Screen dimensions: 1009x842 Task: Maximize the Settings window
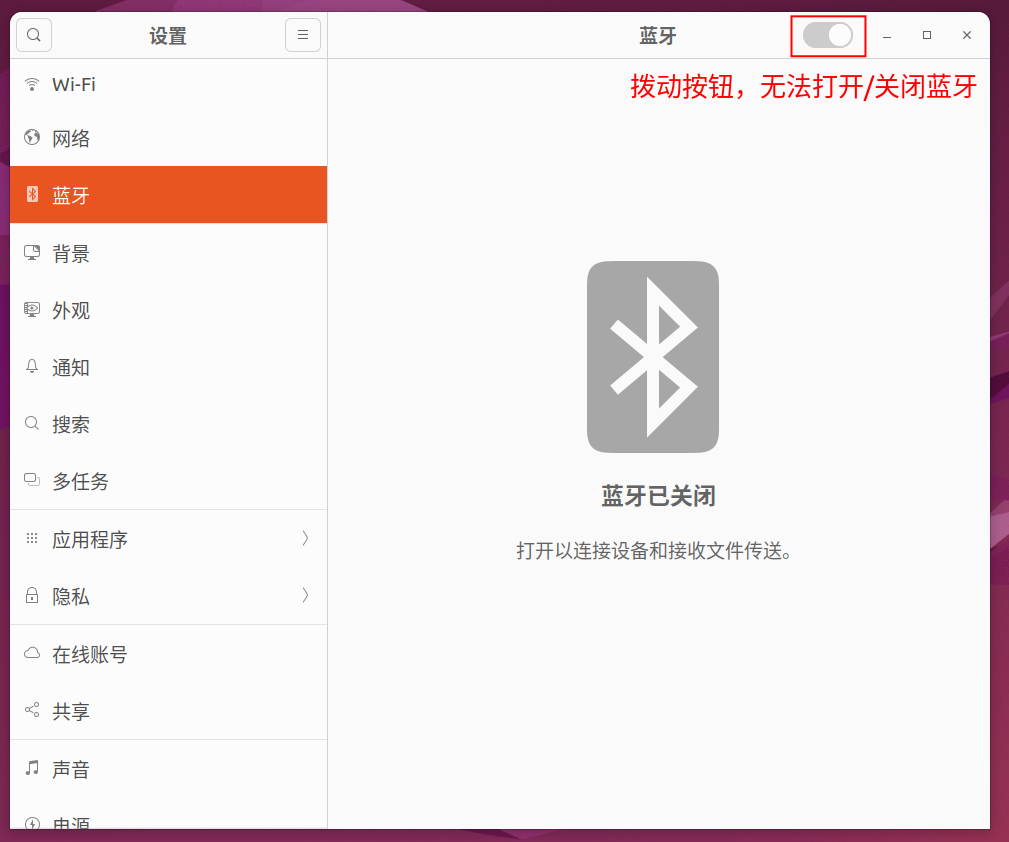pyautogui.click(x=926, y=34)
